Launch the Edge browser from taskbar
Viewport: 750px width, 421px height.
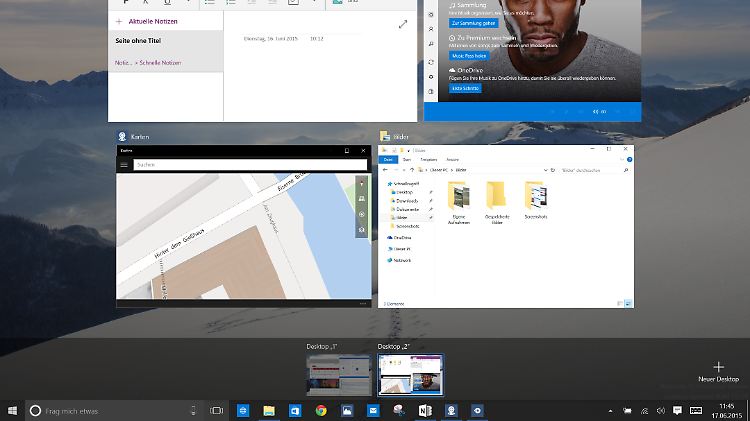coord(243,410)
